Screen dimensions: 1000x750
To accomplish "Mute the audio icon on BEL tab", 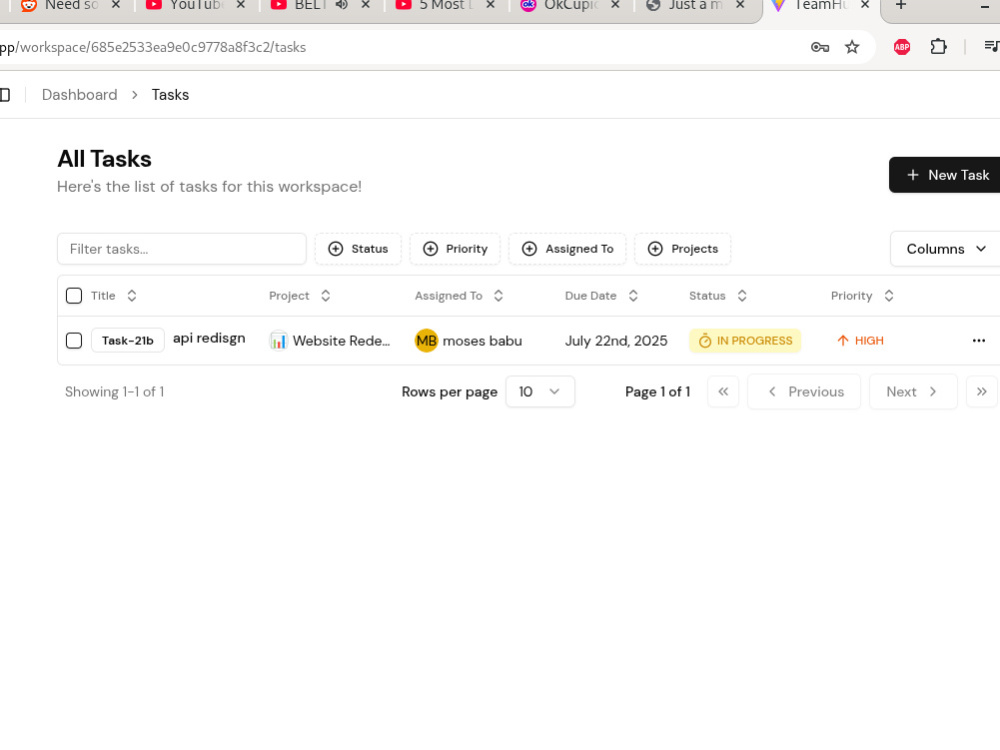I will [x=342, y=5].
